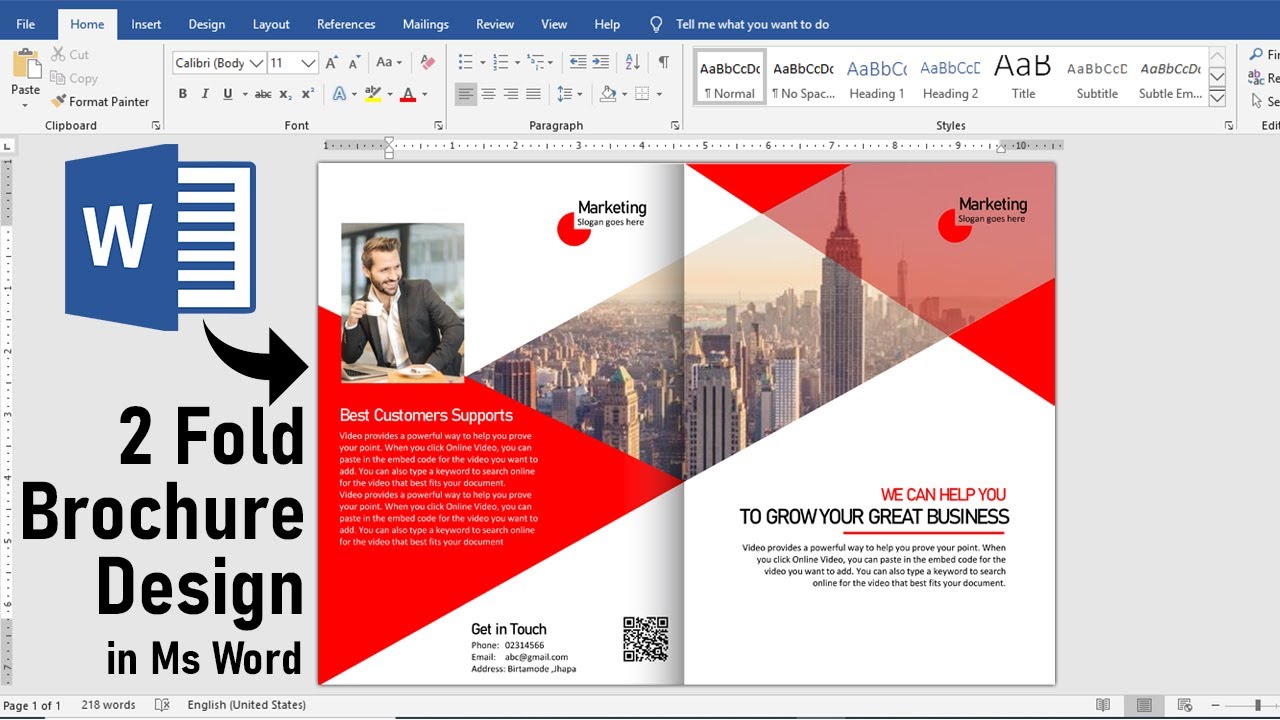Toggle center alignment
This screenshot has width=1280, height=720.
click(x=488, y=94)
